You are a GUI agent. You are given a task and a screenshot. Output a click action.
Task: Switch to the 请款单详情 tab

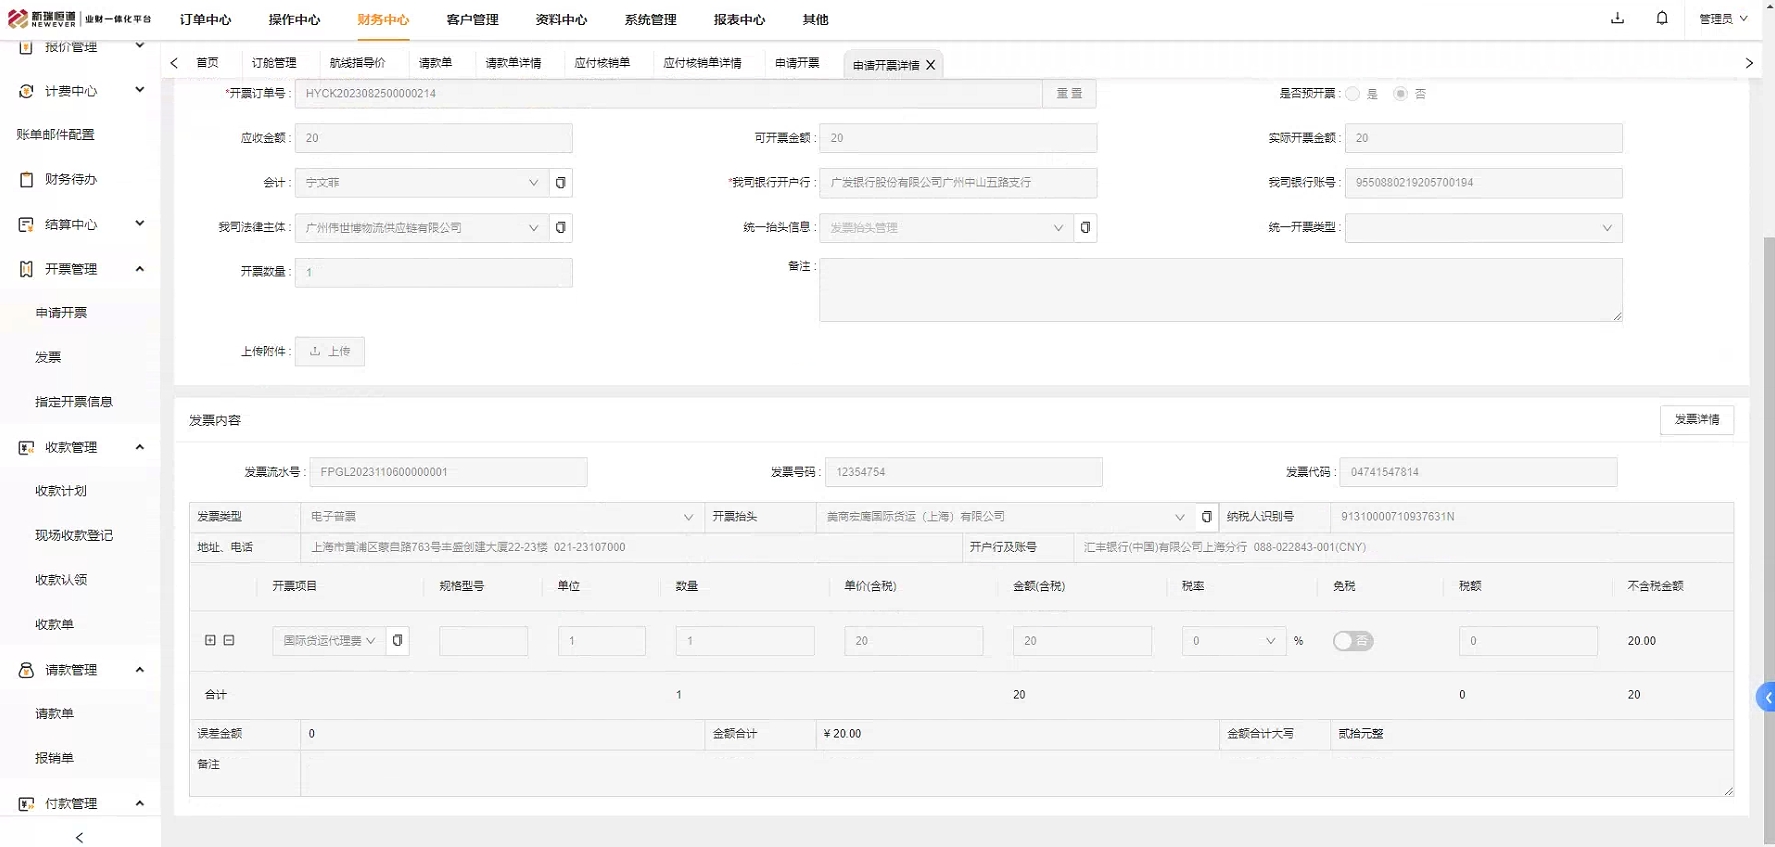coord(513,63)
